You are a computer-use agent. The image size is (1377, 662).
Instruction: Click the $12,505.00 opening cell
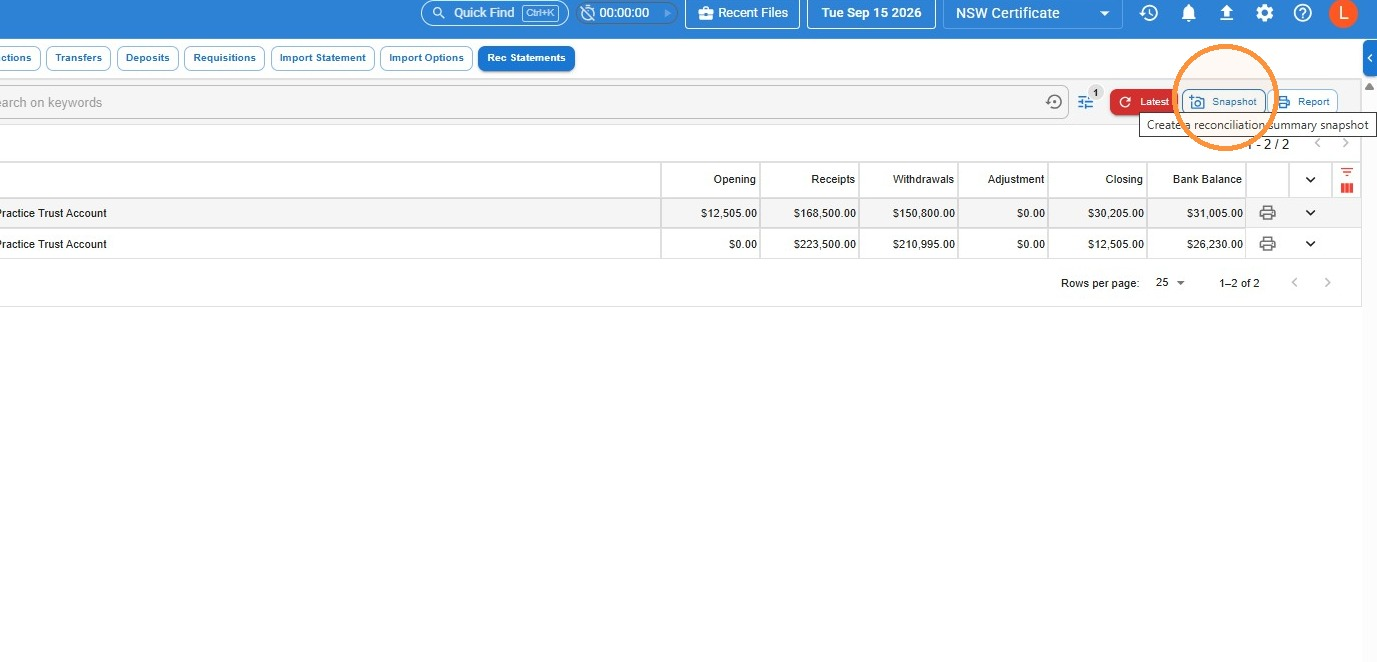tap(711, 213)
